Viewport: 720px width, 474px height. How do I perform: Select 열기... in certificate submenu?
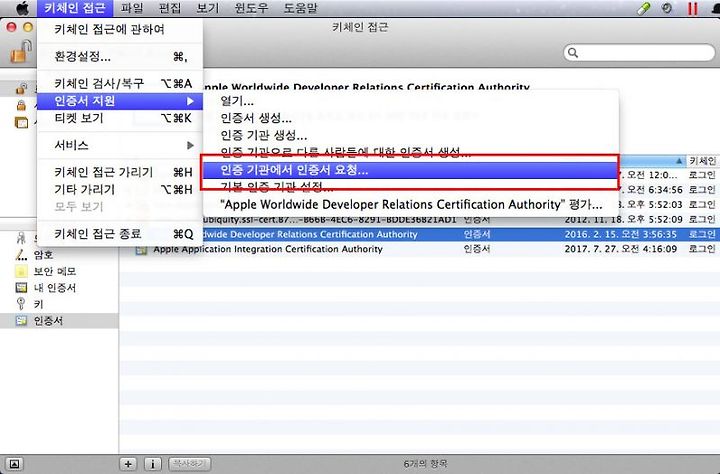click(x=411, y=101)
